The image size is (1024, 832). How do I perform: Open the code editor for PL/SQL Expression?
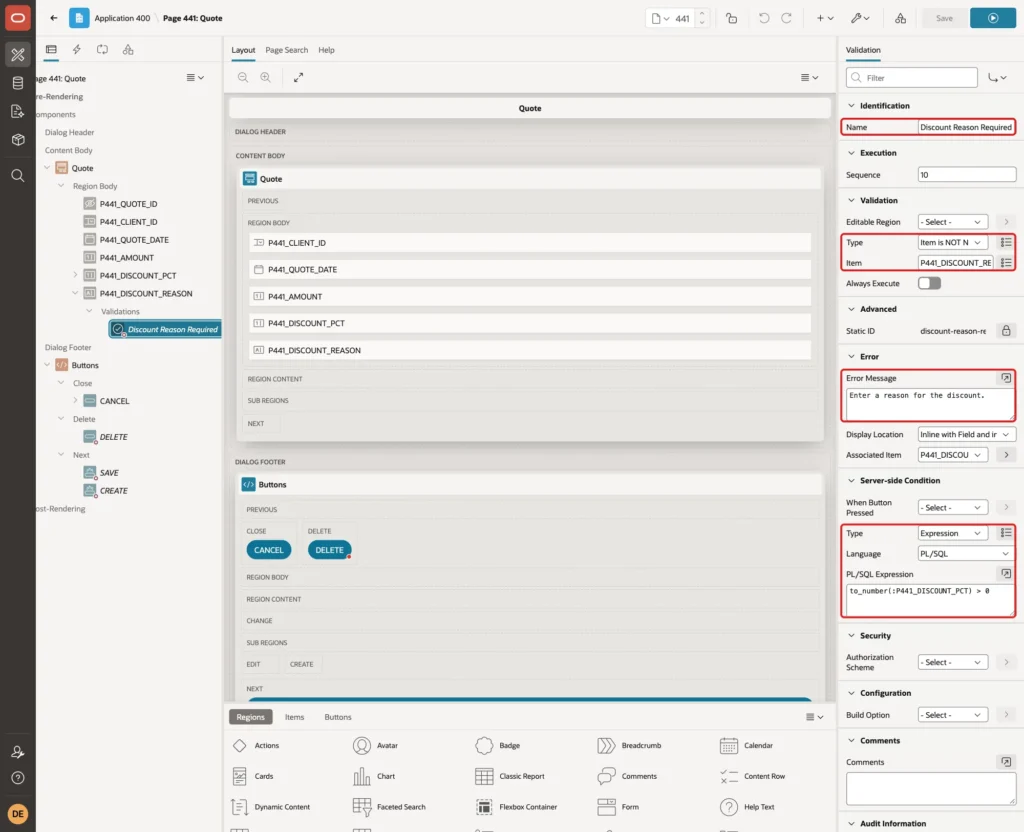[x=1006, y=573]
